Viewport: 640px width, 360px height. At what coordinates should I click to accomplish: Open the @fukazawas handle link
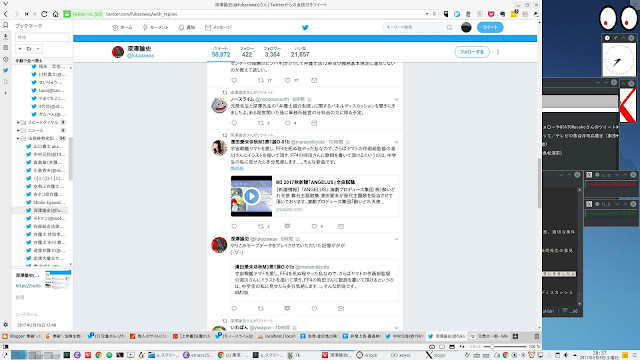(x=140, y=56)
